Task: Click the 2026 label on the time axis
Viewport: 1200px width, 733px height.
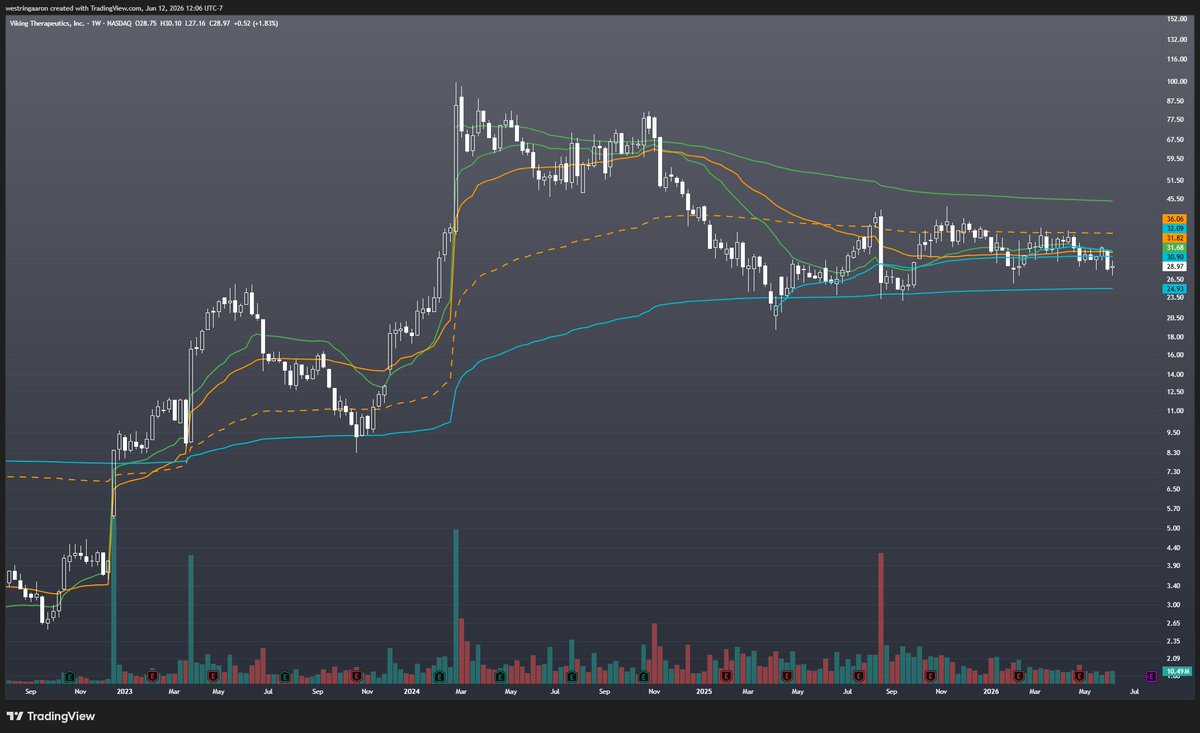Action: 990,691
